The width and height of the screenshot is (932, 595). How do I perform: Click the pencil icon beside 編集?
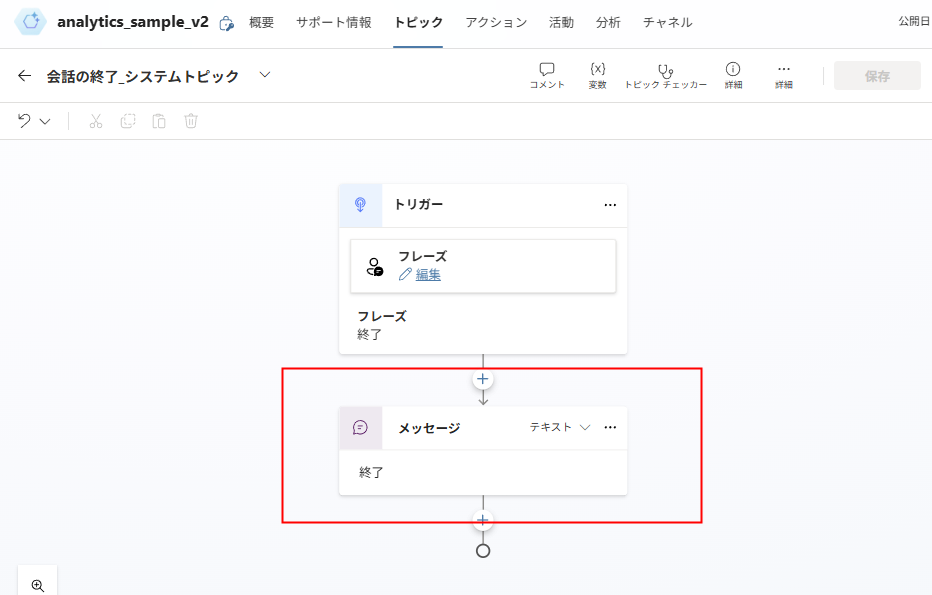tap(405, 274)
